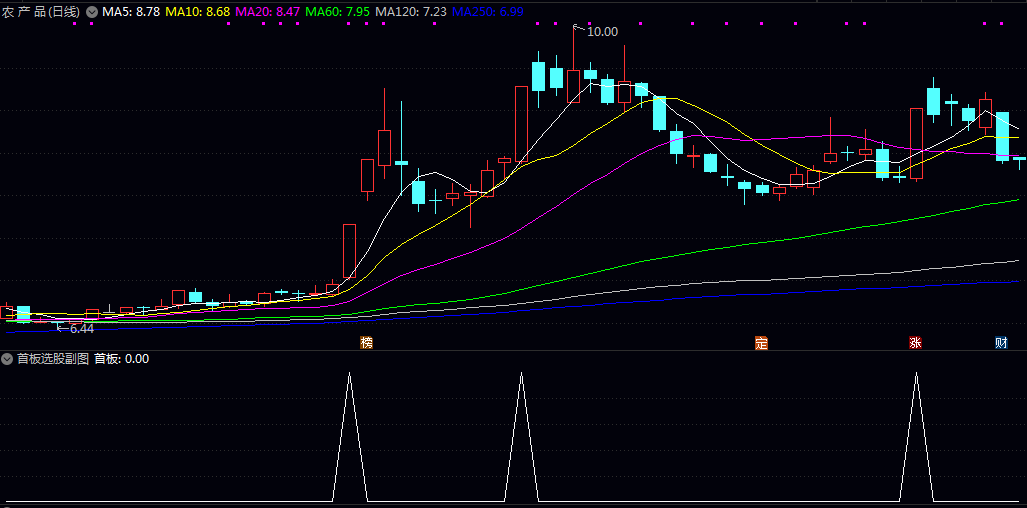1027x508 pixels.
Task: Click the magenta MA20: 8.47 label
Action: [267, 12]
